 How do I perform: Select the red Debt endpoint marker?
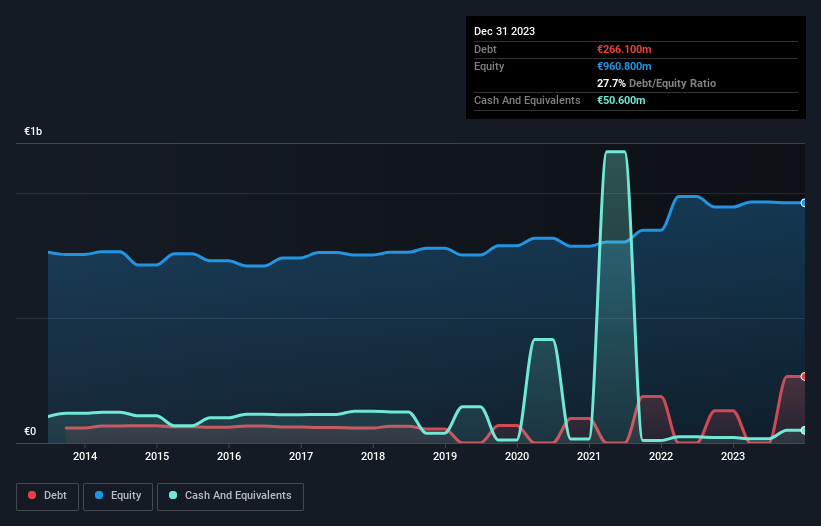[x=804, y=376]
